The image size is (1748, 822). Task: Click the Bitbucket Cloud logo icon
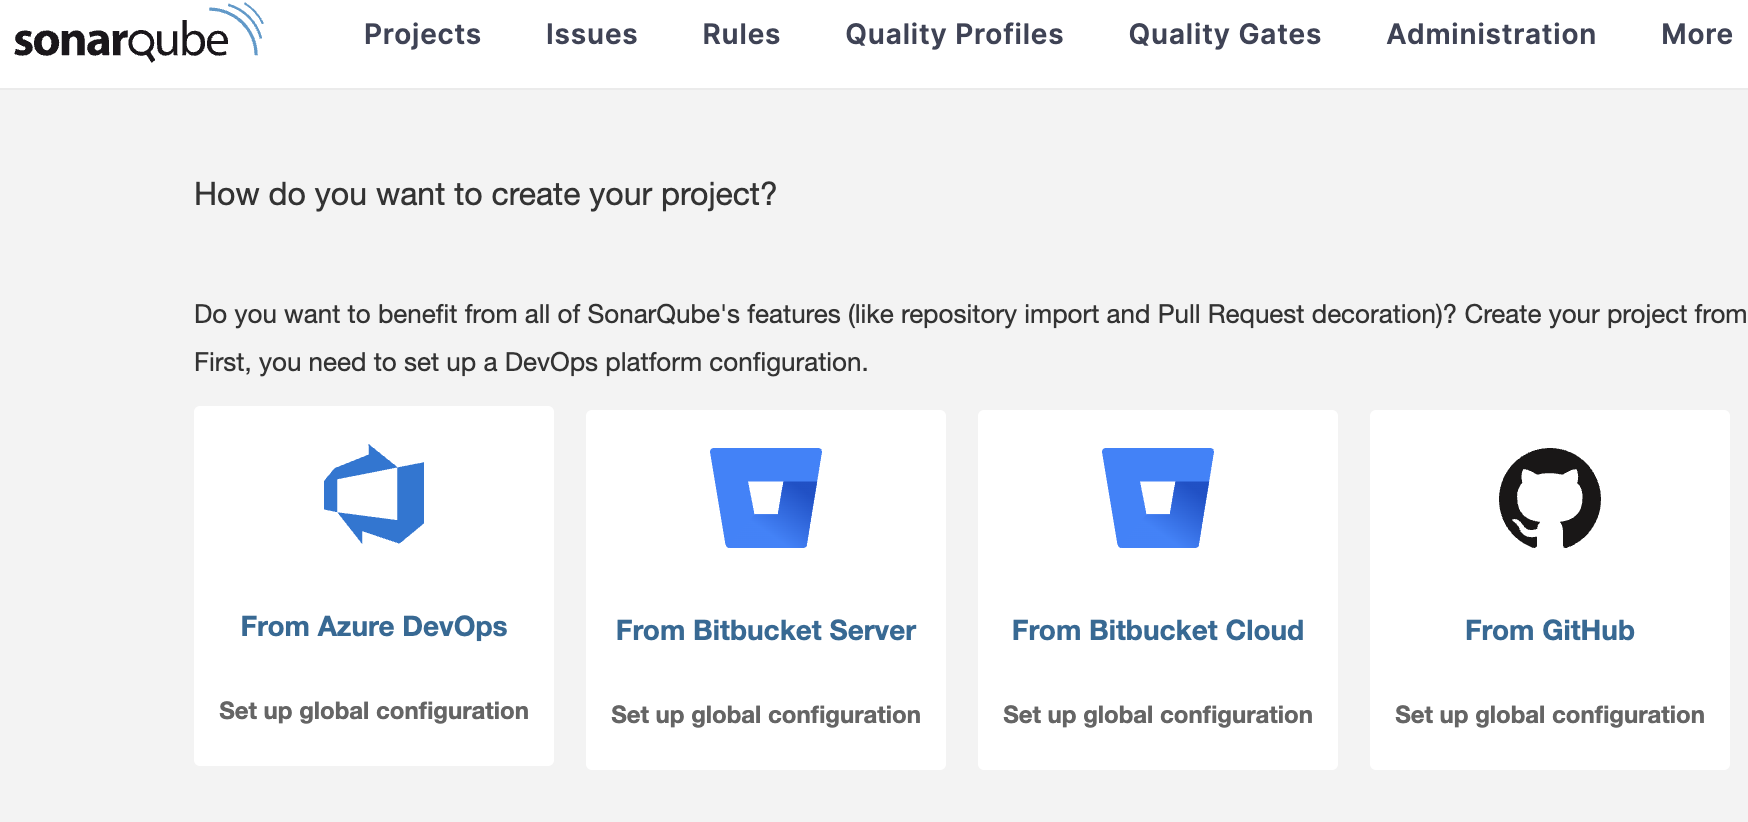tap(1158, 498)
